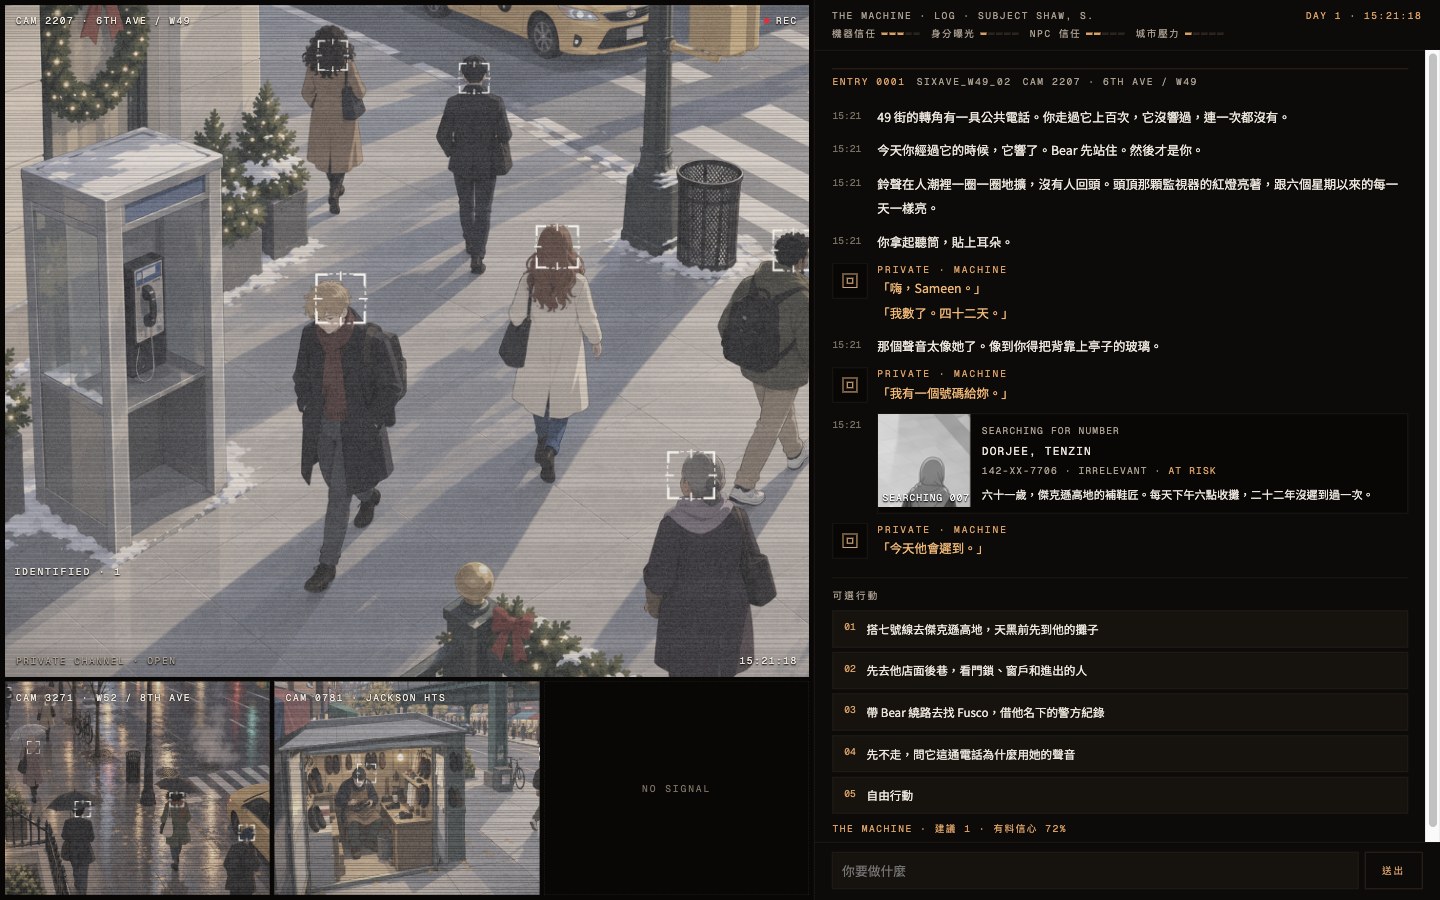Viewport: 1440px width, 900px height.
Task: Focus the 你要做什麼 input field
Action: coord(1095,871)
